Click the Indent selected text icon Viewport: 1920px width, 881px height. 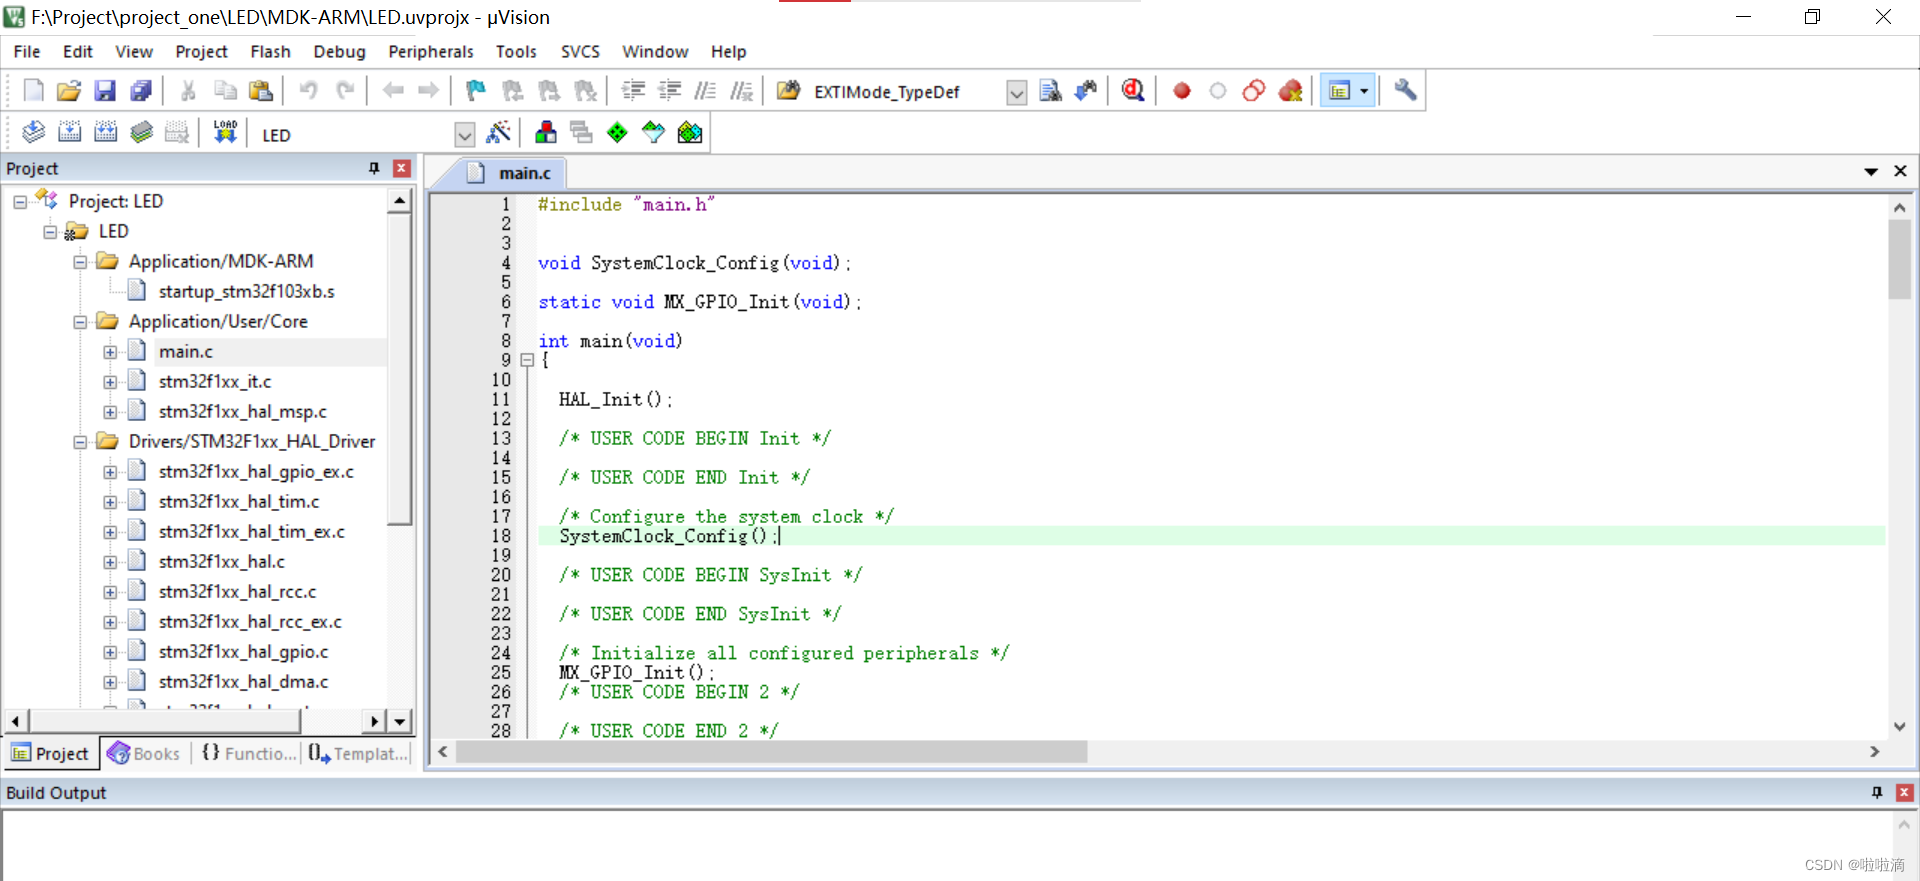(633, 91)
